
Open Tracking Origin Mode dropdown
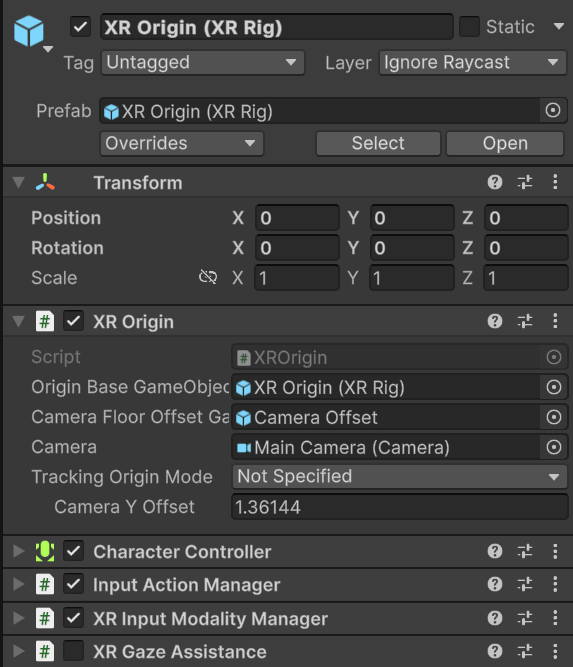coord(400,476)
